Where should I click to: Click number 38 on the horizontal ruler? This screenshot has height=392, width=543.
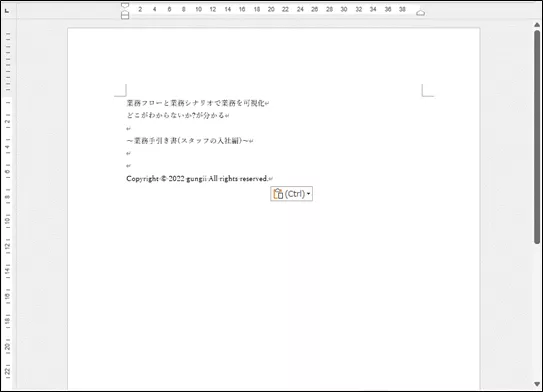[402, 9]
